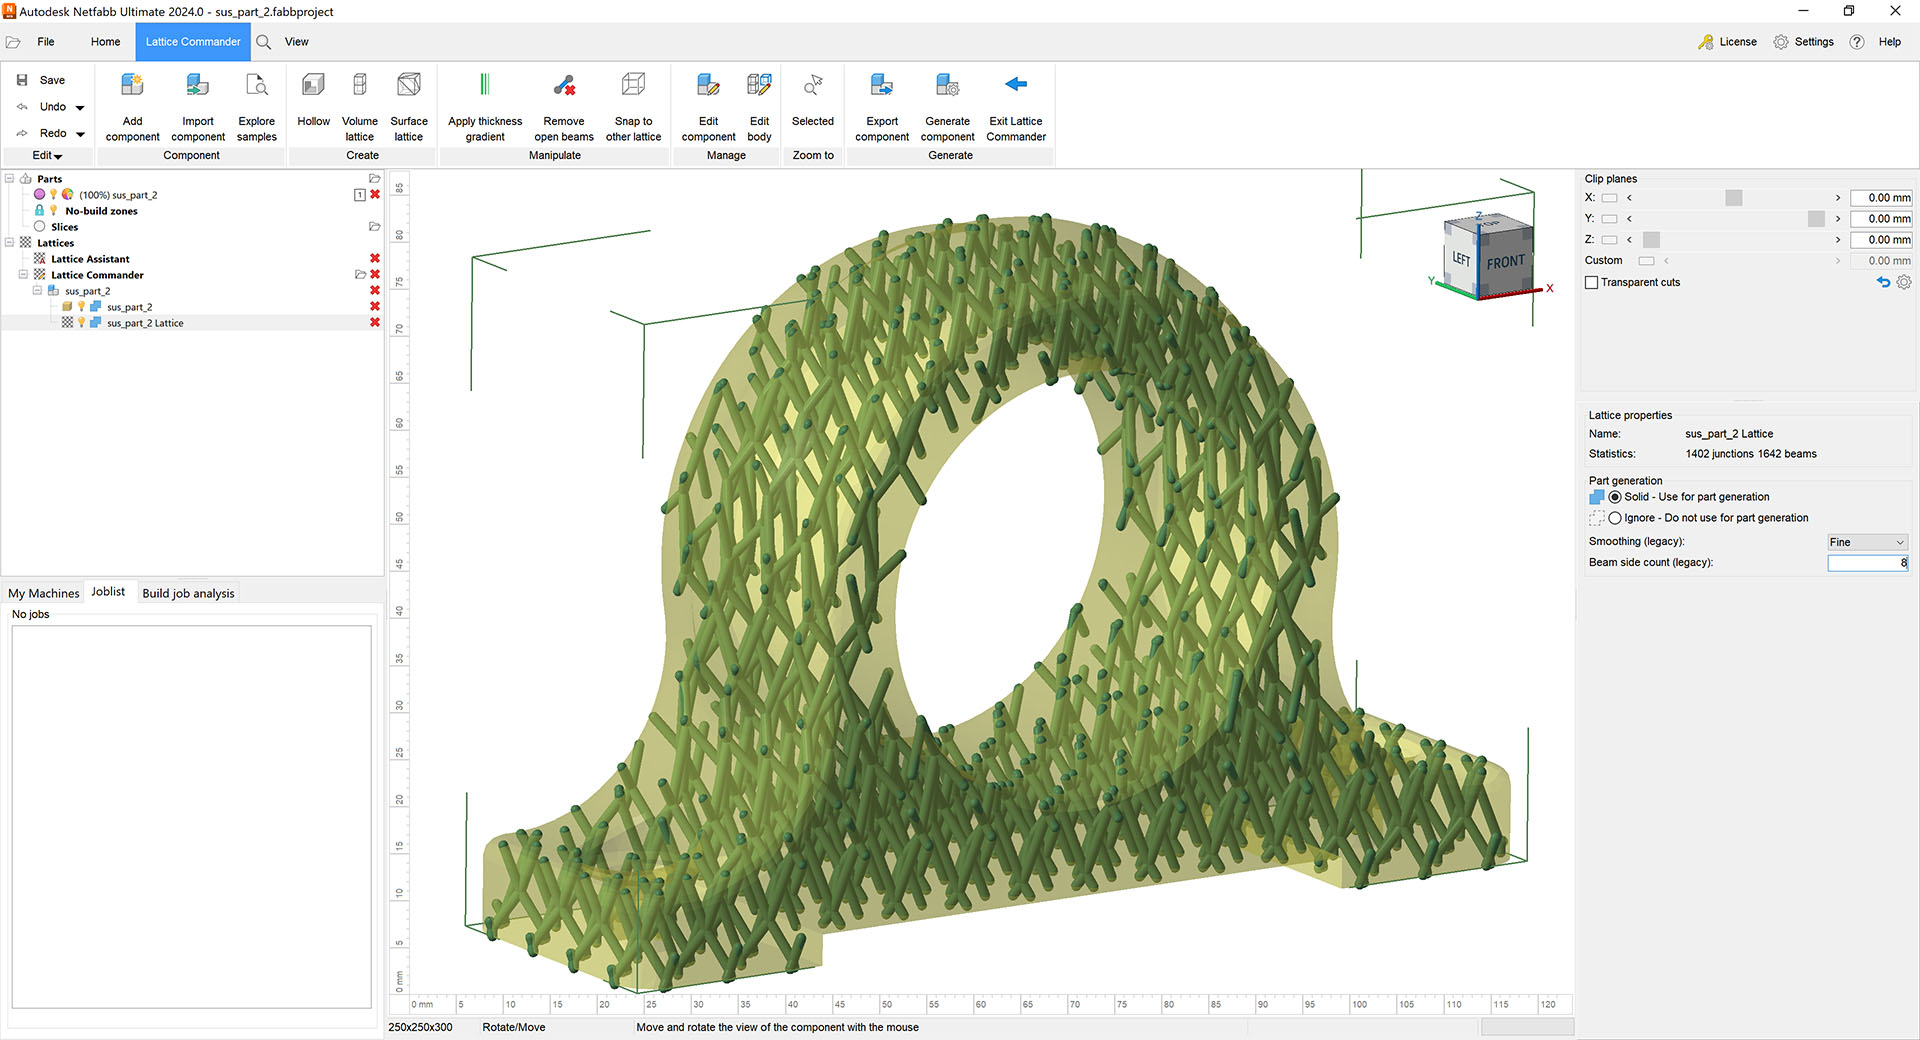Screen dimensions: 1920x1040
Task: Collapse the Lattice Commander tree node
Action: pos(23,275)
